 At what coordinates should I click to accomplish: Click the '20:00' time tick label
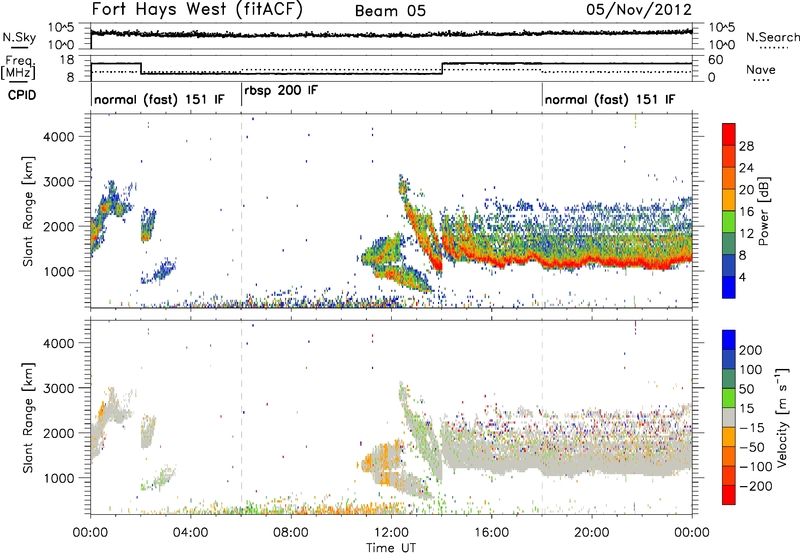592,533
